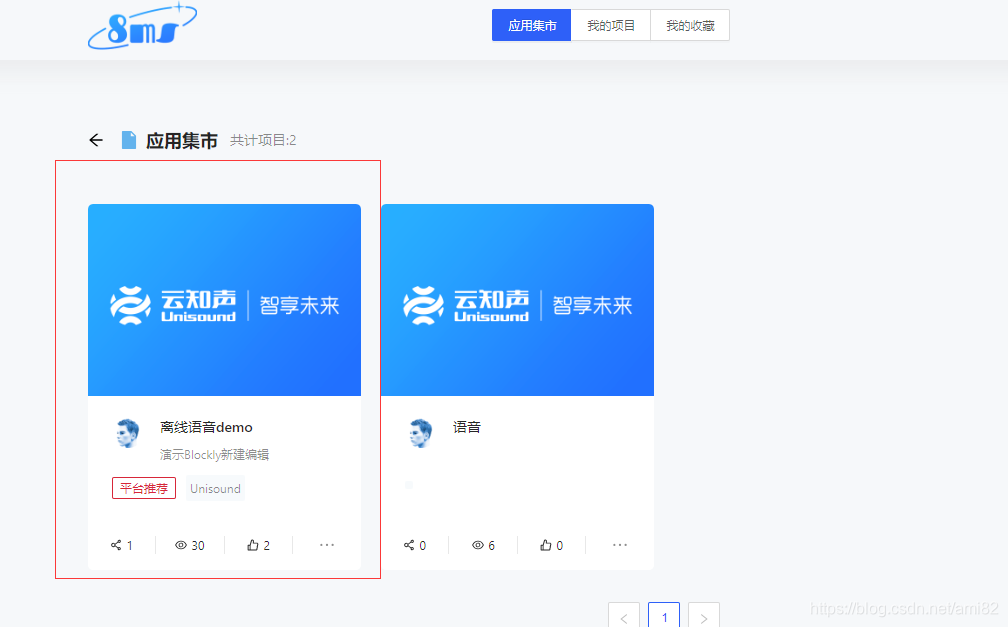The image size is (1008, 627).
Task: Click the 8ms logo in the top left
Action: [x=142, y=26]
